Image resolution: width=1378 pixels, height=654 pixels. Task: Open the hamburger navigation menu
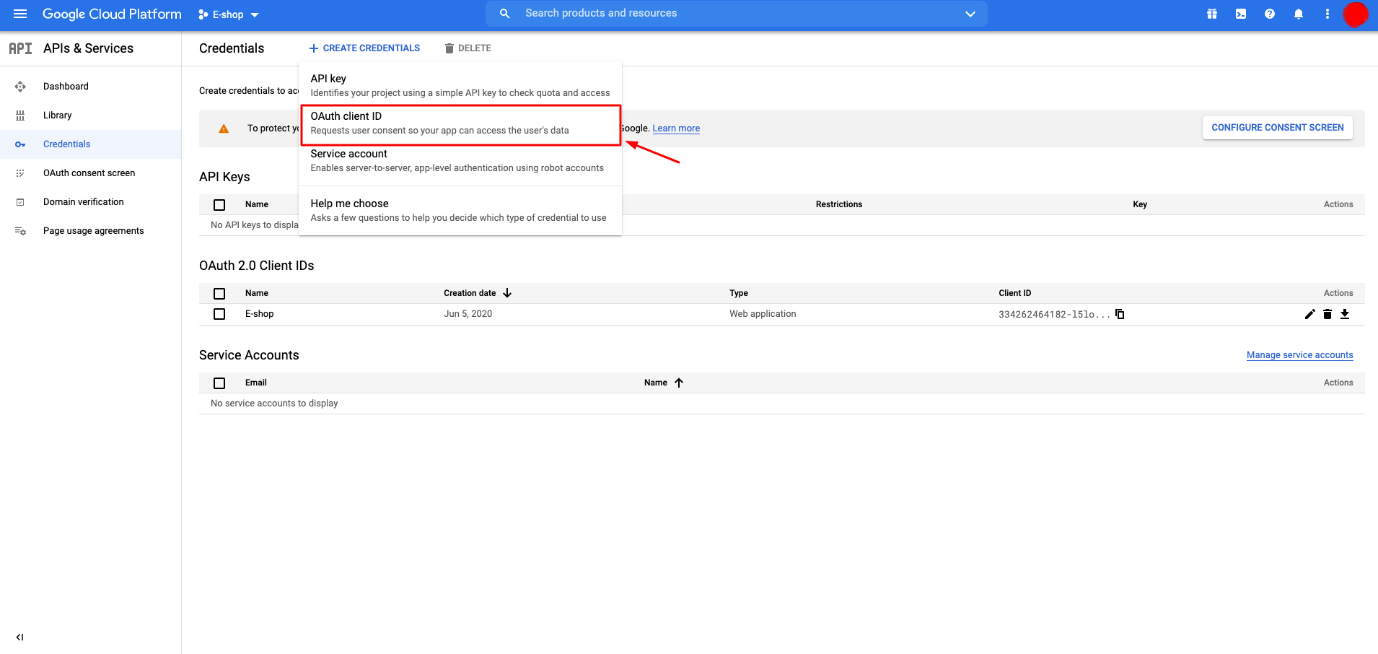[x=20, y=14]
